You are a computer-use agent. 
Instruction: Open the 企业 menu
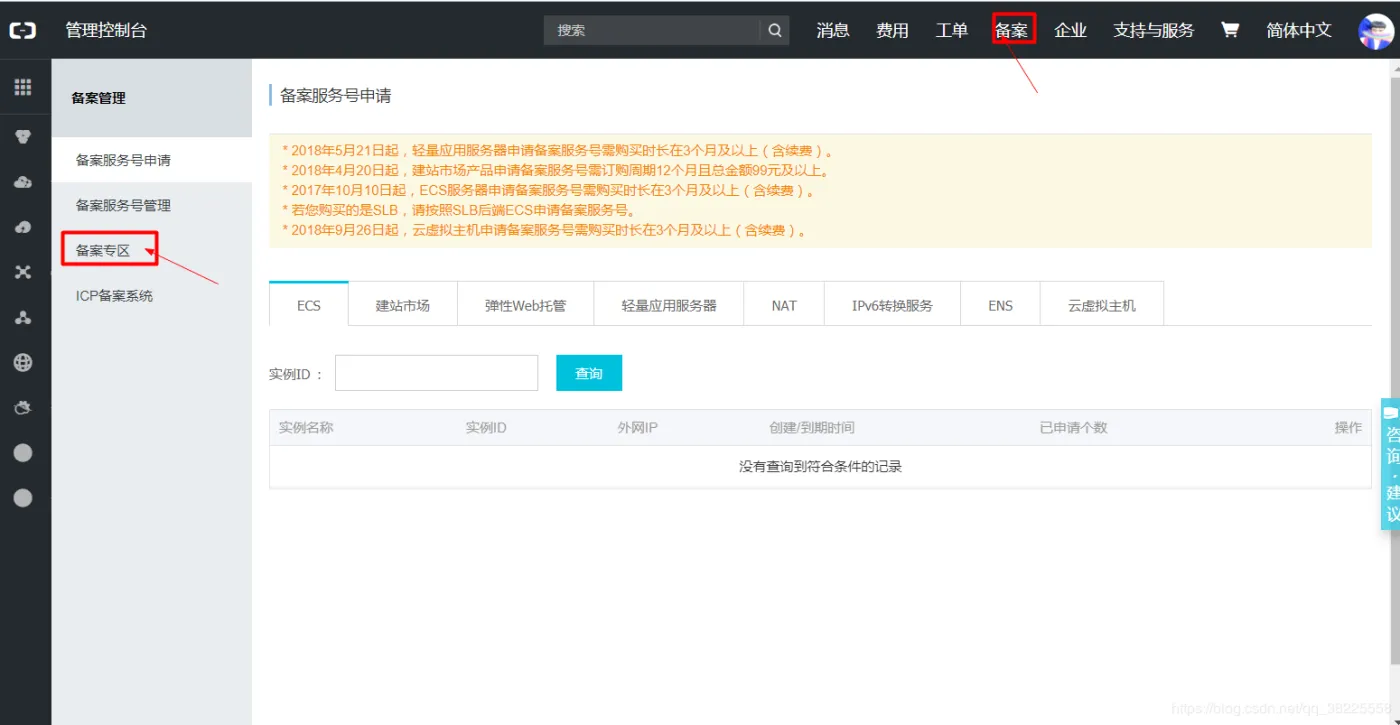point(1070,30)
